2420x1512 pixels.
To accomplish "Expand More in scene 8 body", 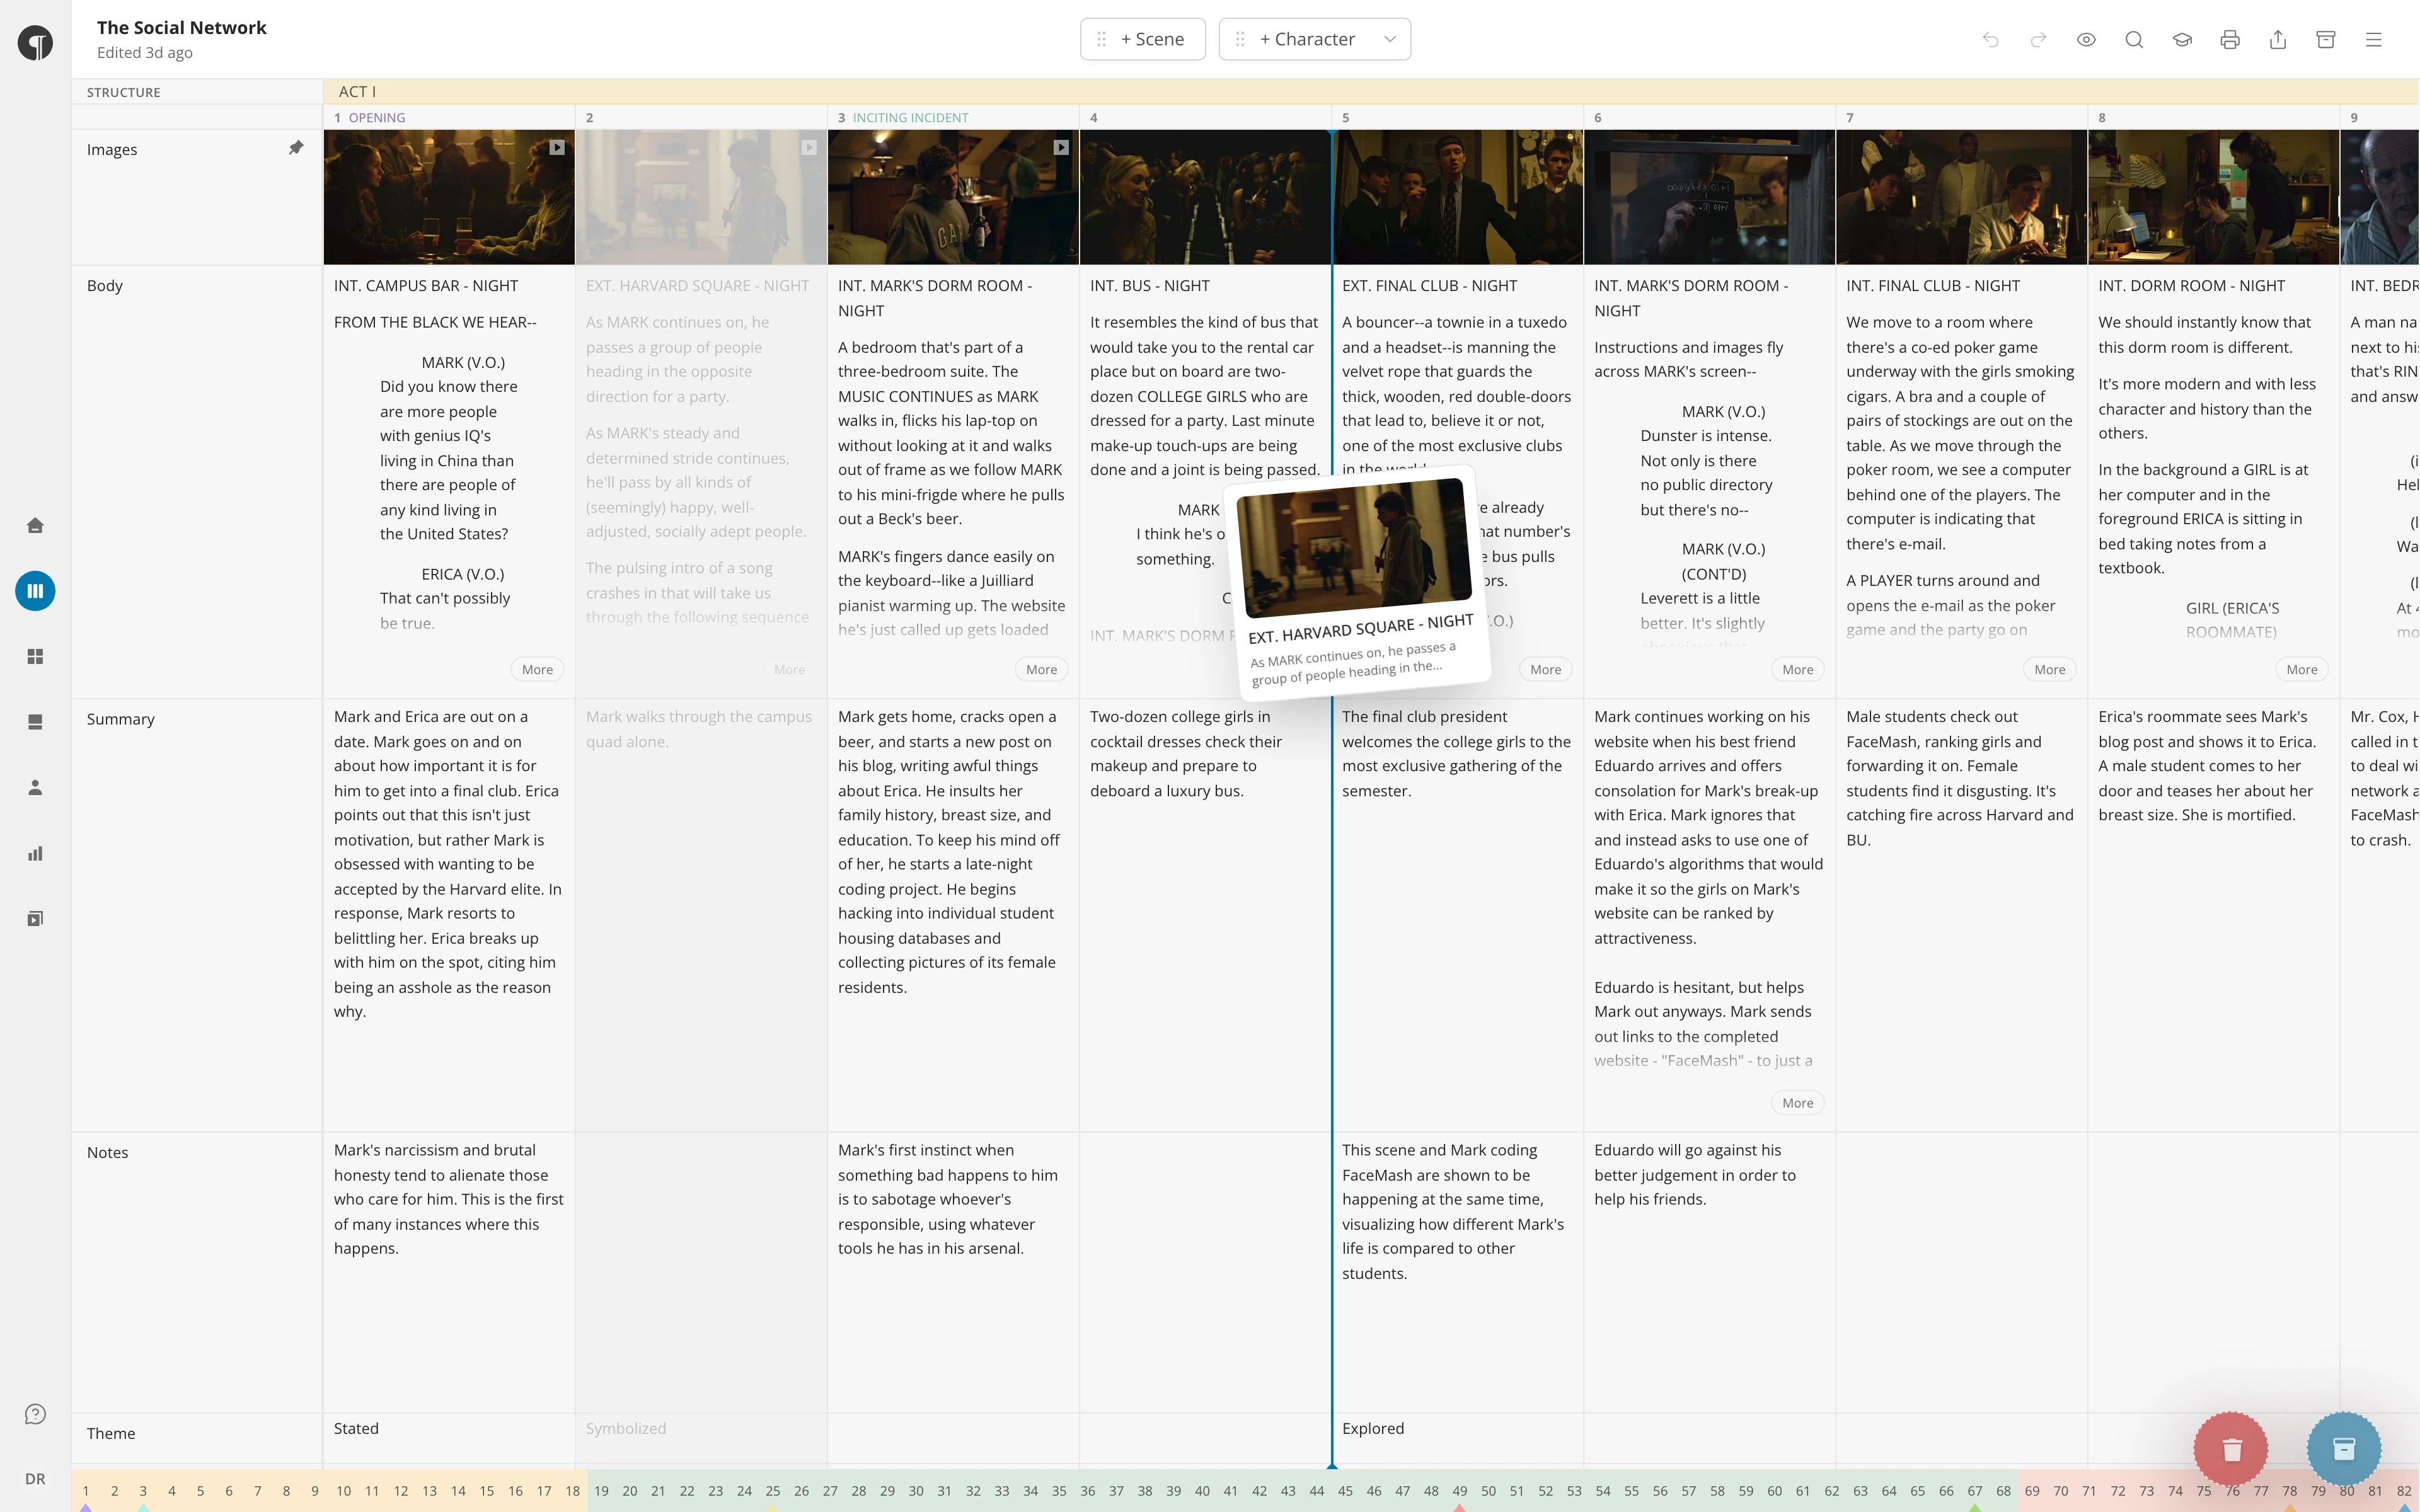I will click(2301, 670).
